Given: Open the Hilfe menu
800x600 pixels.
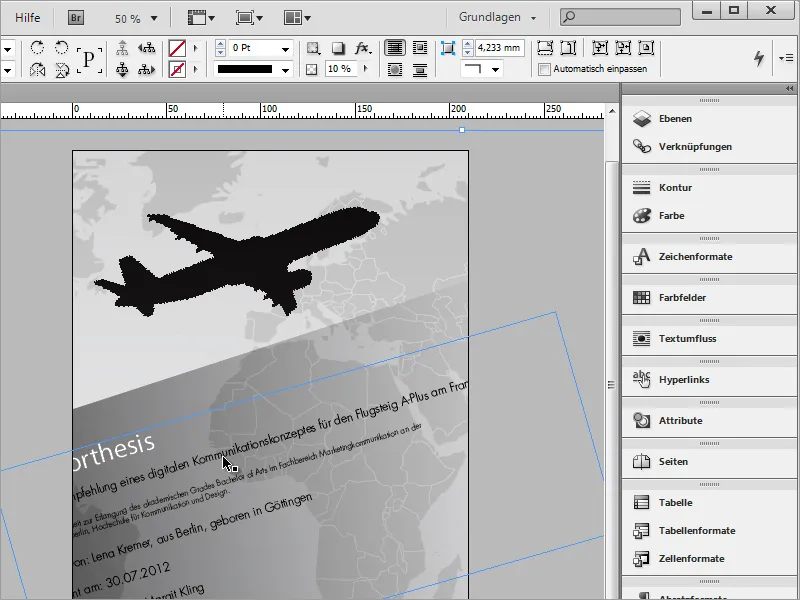Looking at the screenshot, I should pyautogui.click(x=28, y=18).
